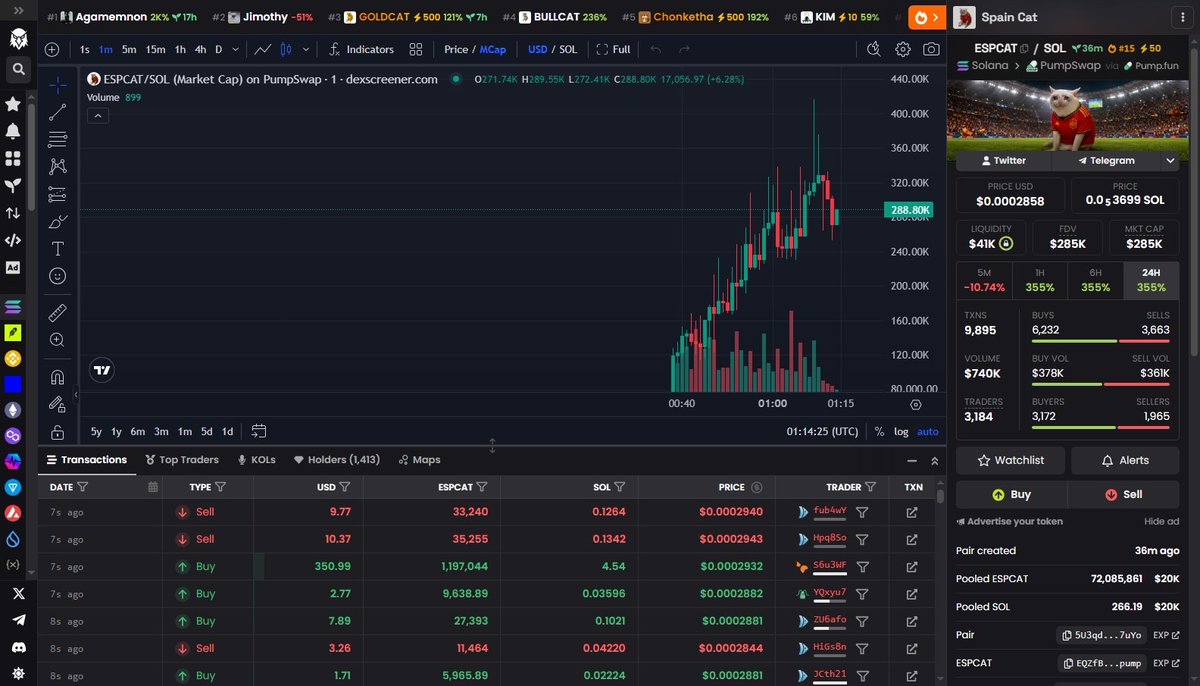This screenshot has width=1200, height=686.
Task: Click the undo arrow in the chart toolbar
Action: pos(655,49)
